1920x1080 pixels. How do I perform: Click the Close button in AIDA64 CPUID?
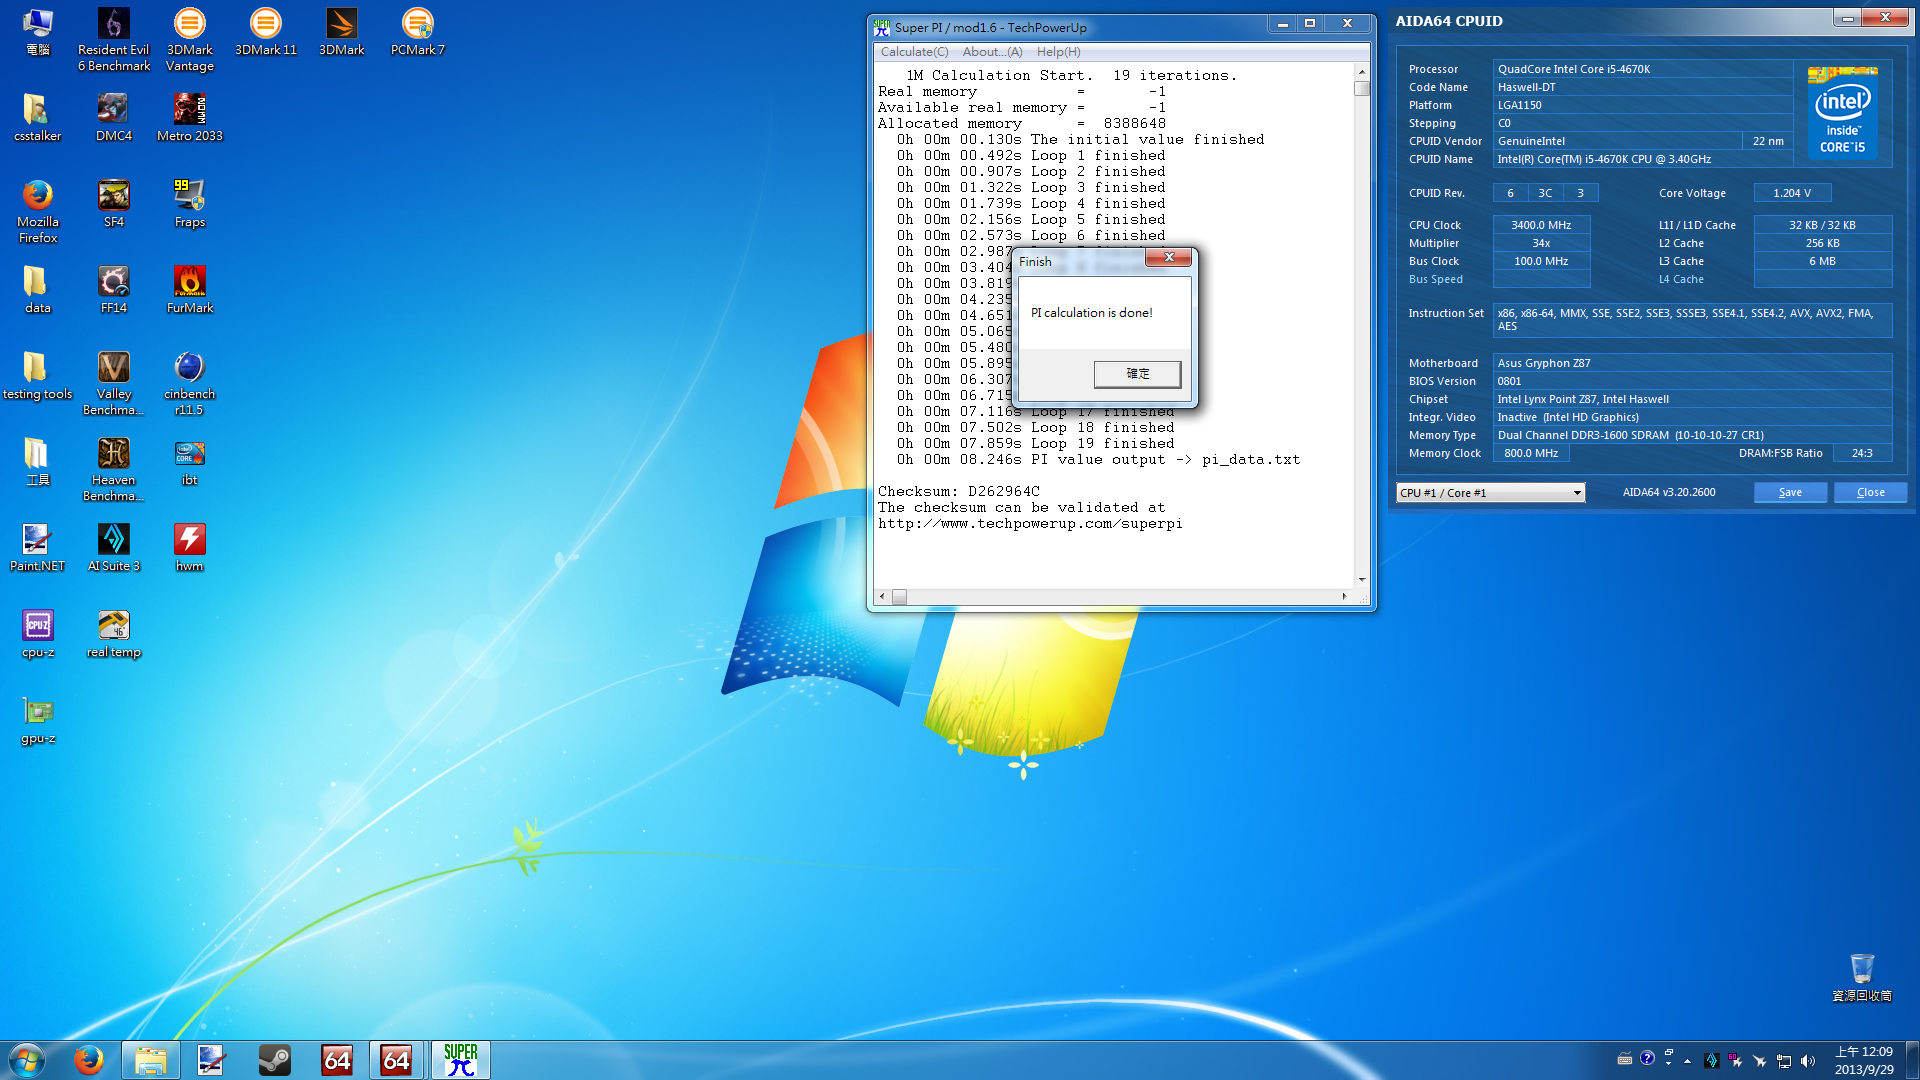1870,493
